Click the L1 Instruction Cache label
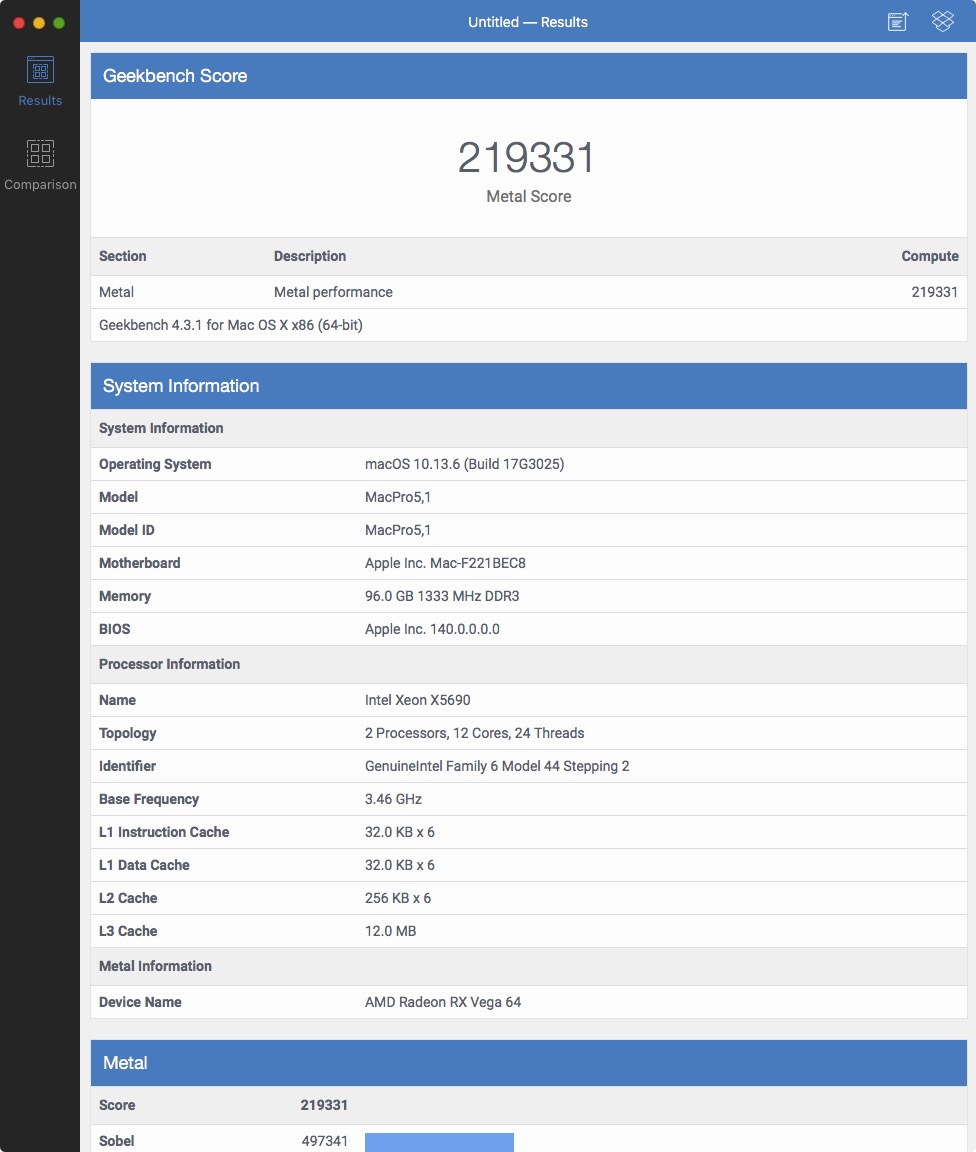 [x=164, y=832]
